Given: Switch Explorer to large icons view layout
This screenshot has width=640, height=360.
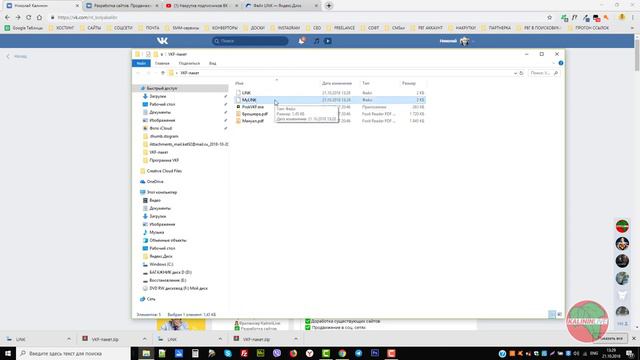Looking at the screenshot, I should coord(559,314).
